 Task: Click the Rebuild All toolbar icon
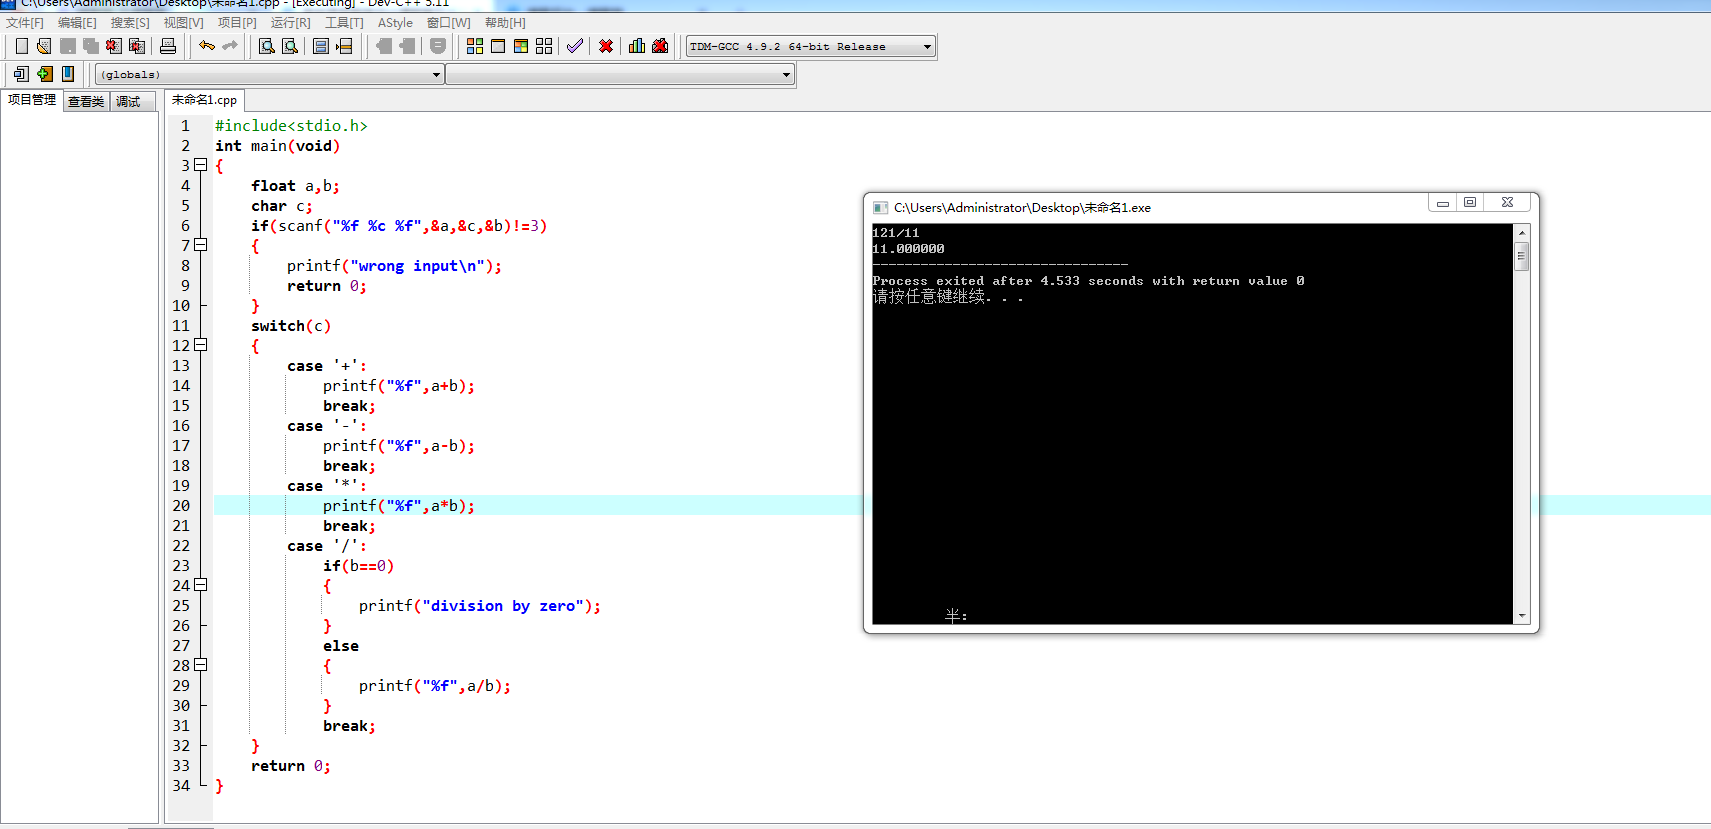coord(544,46)
